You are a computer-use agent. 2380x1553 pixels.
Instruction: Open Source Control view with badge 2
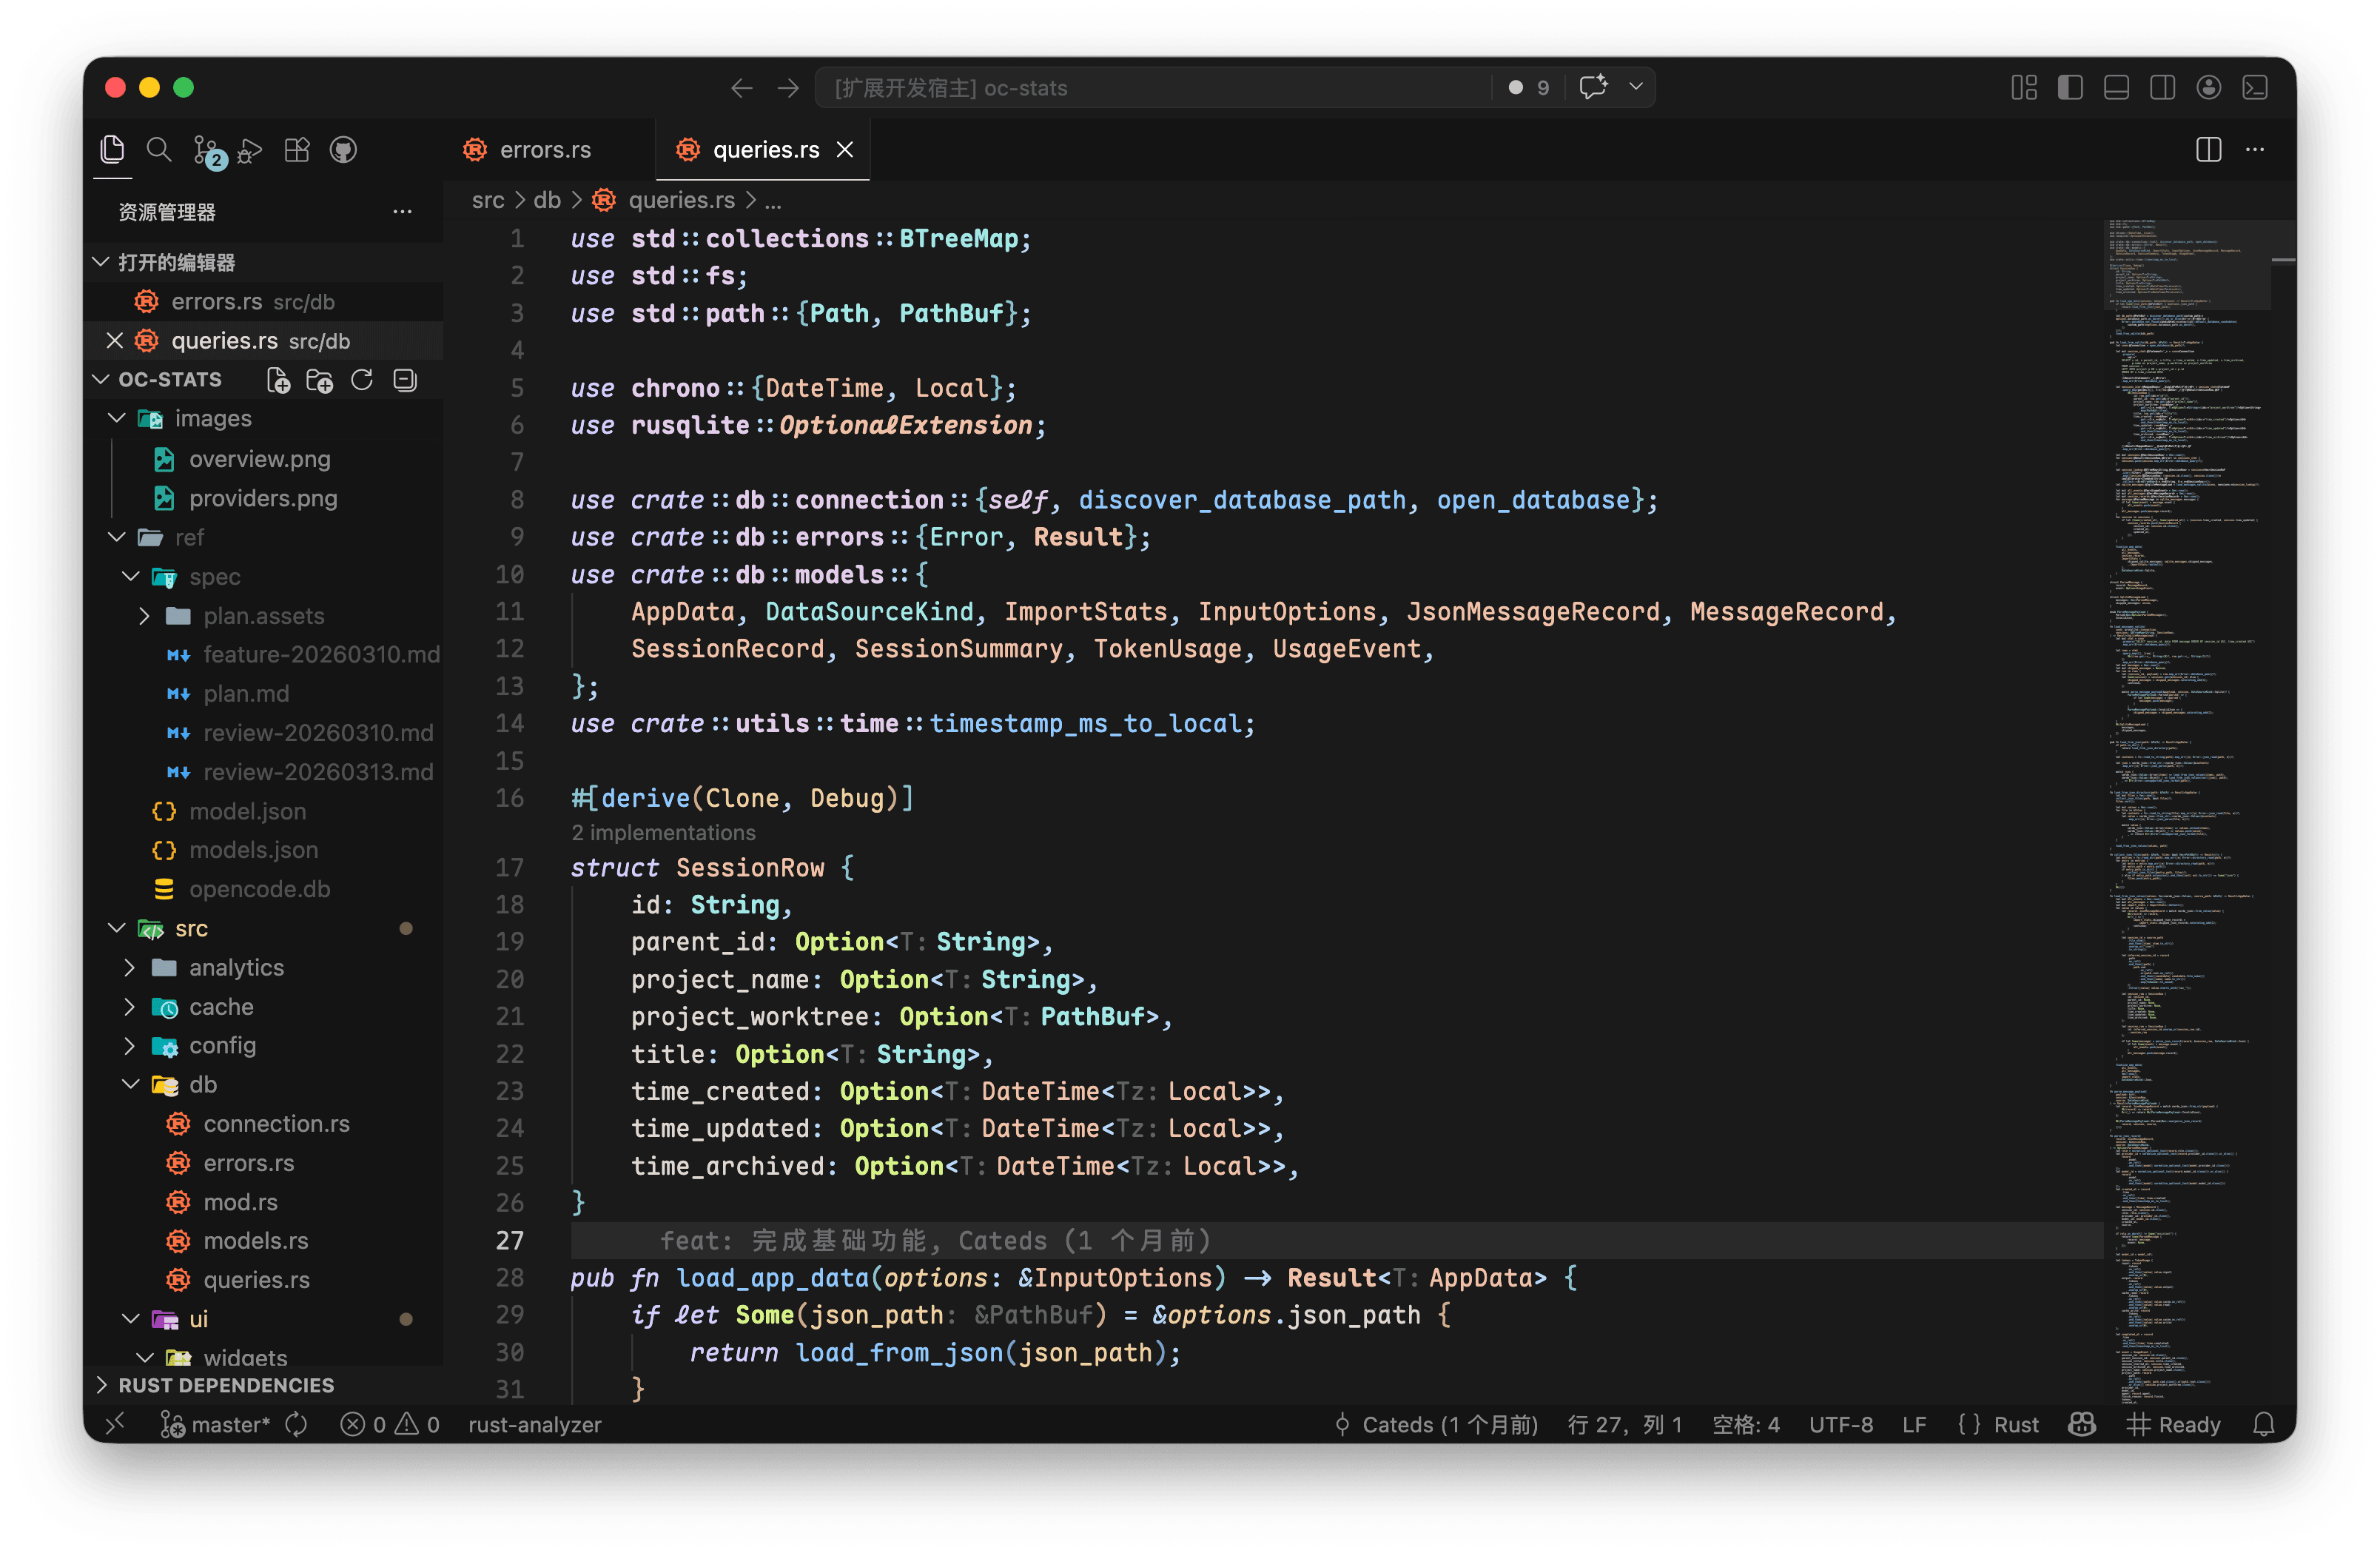(x=207, y=151)
